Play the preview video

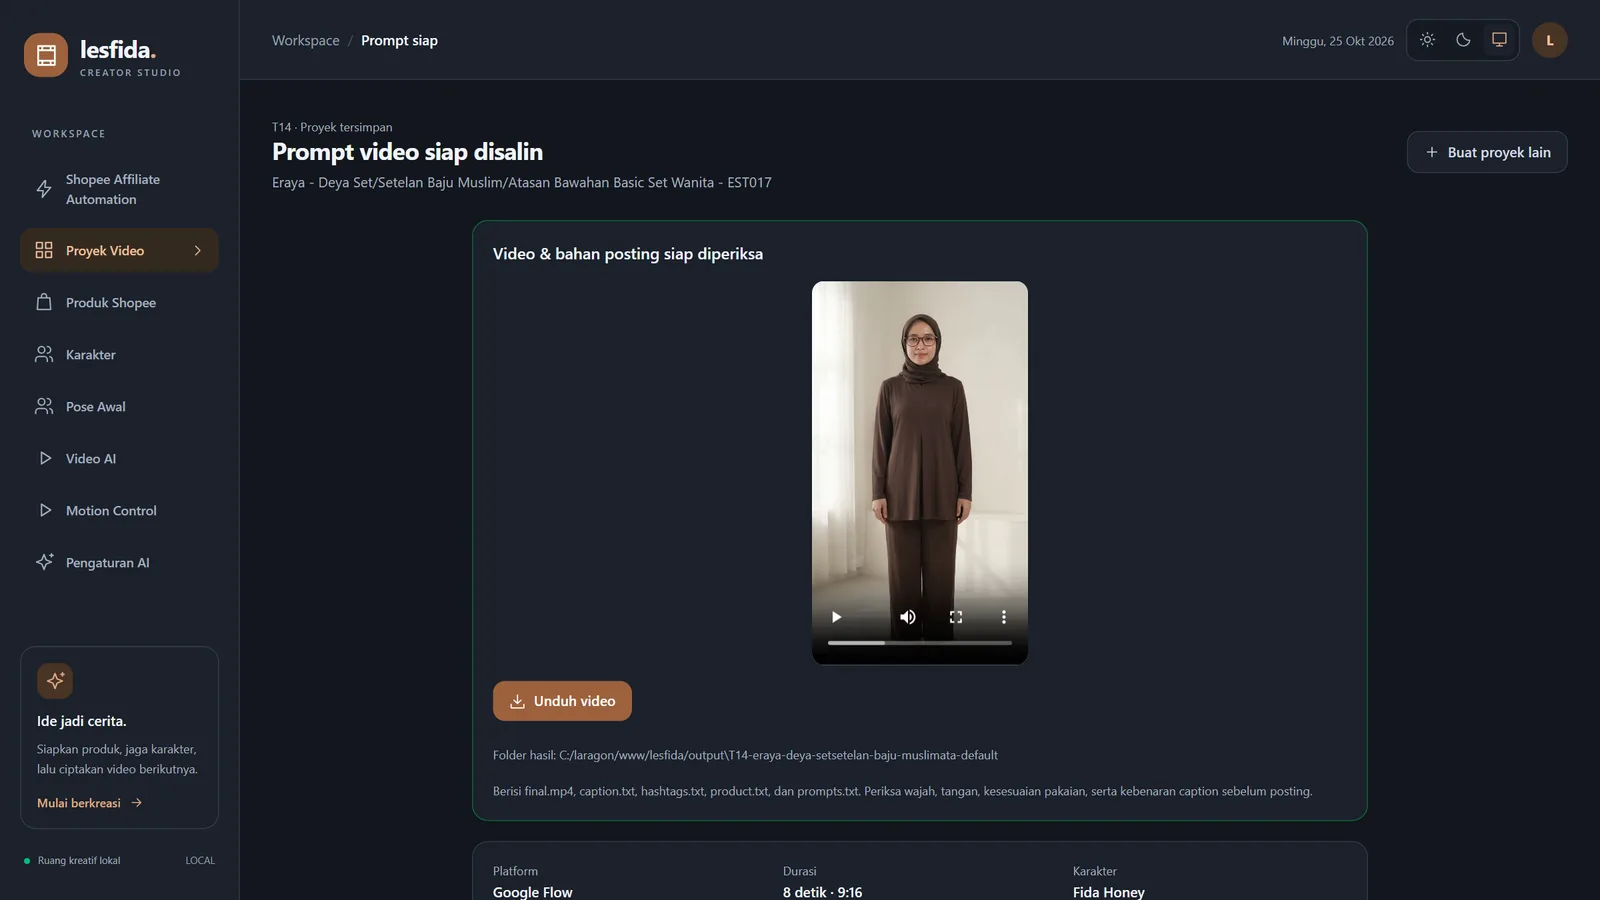[836, 617]
